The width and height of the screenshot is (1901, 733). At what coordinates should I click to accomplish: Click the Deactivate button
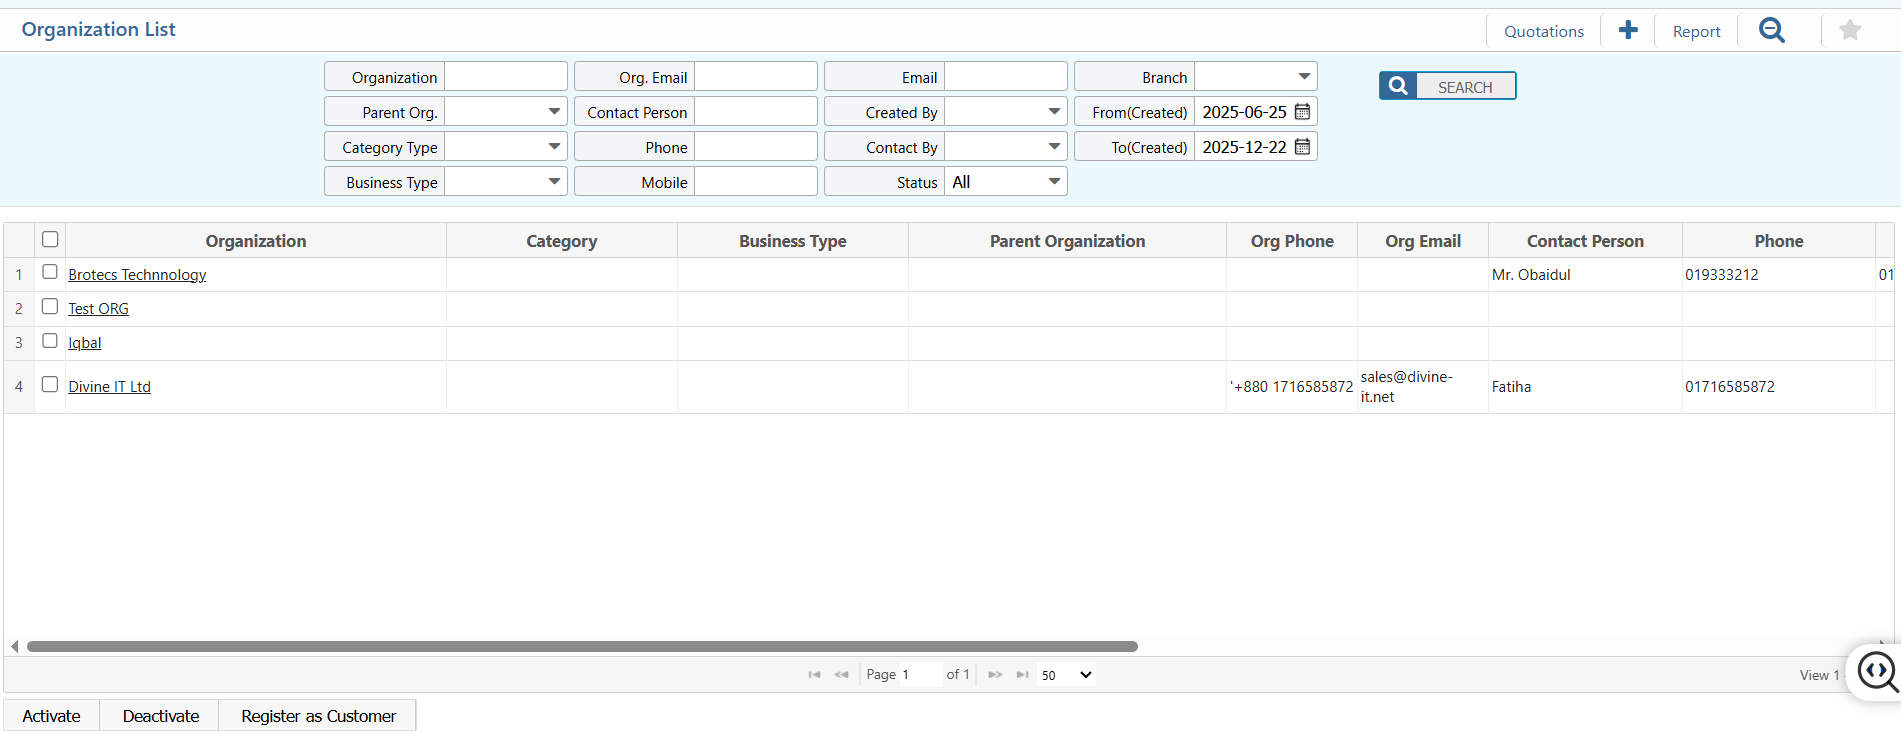click(x=160, y=716)
